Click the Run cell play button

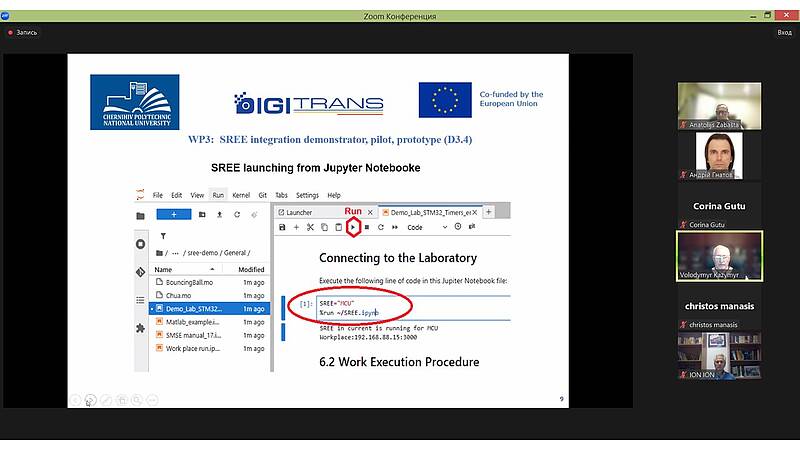[x=354, y=228]
